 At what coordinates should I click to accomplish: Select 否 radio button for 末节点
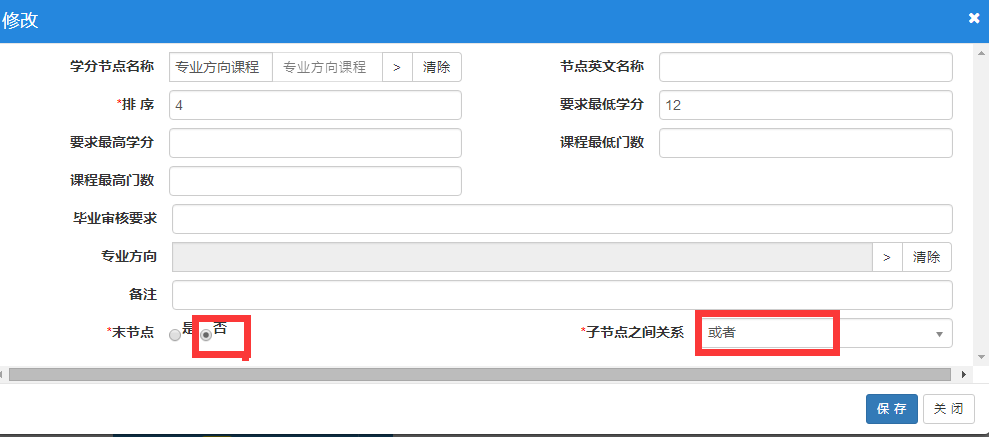tap(207, 335)
